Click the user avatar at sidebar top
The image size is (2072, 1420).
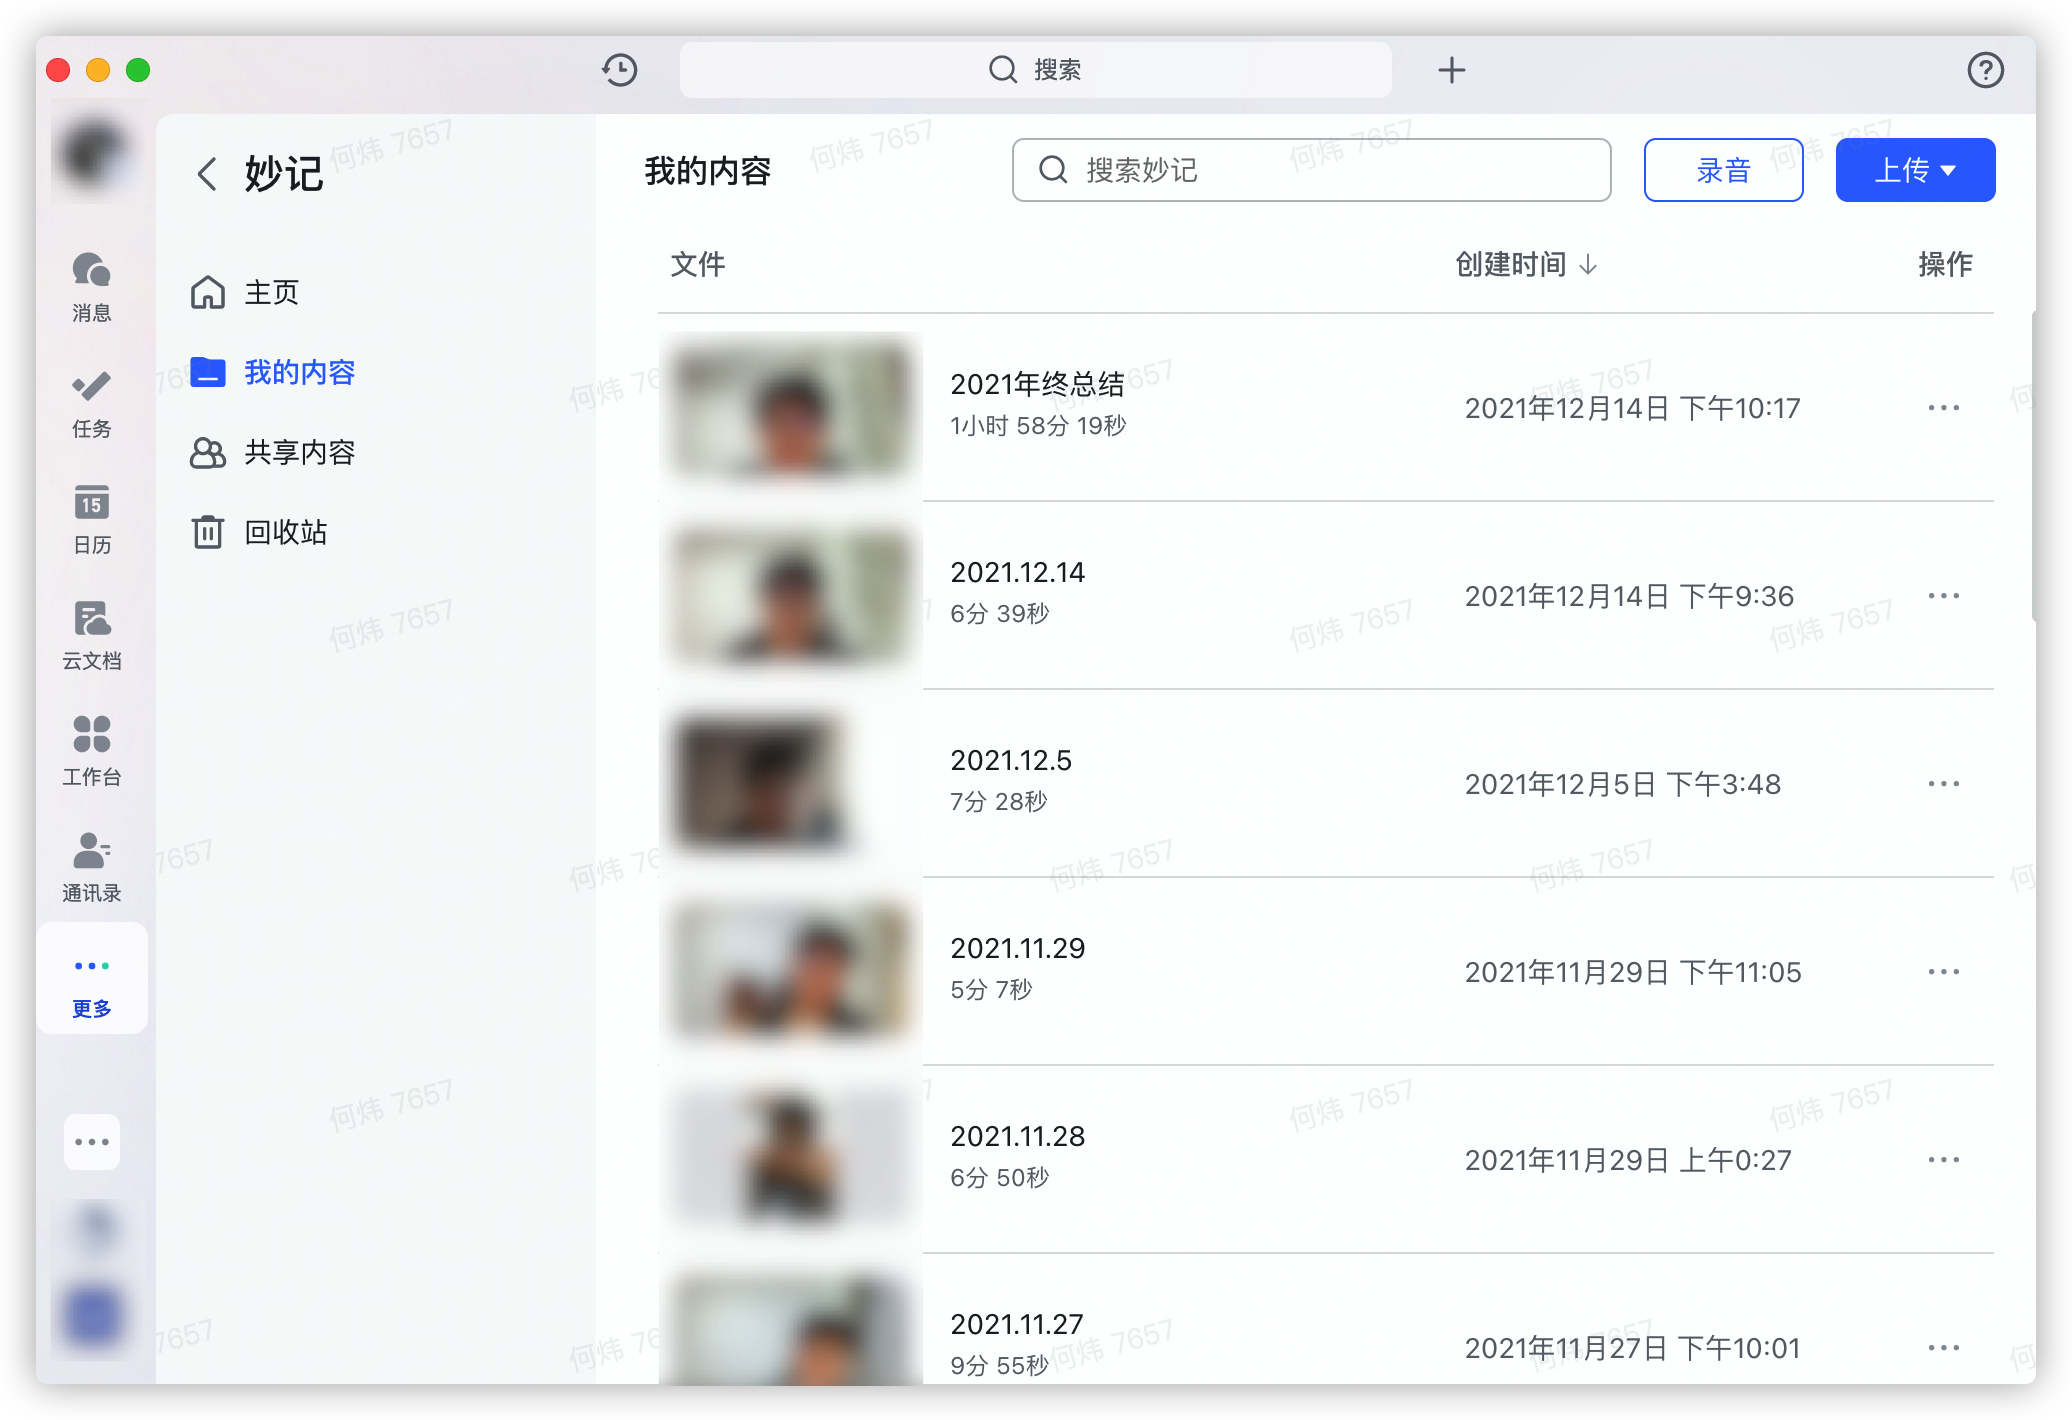[x=92, y=155]
